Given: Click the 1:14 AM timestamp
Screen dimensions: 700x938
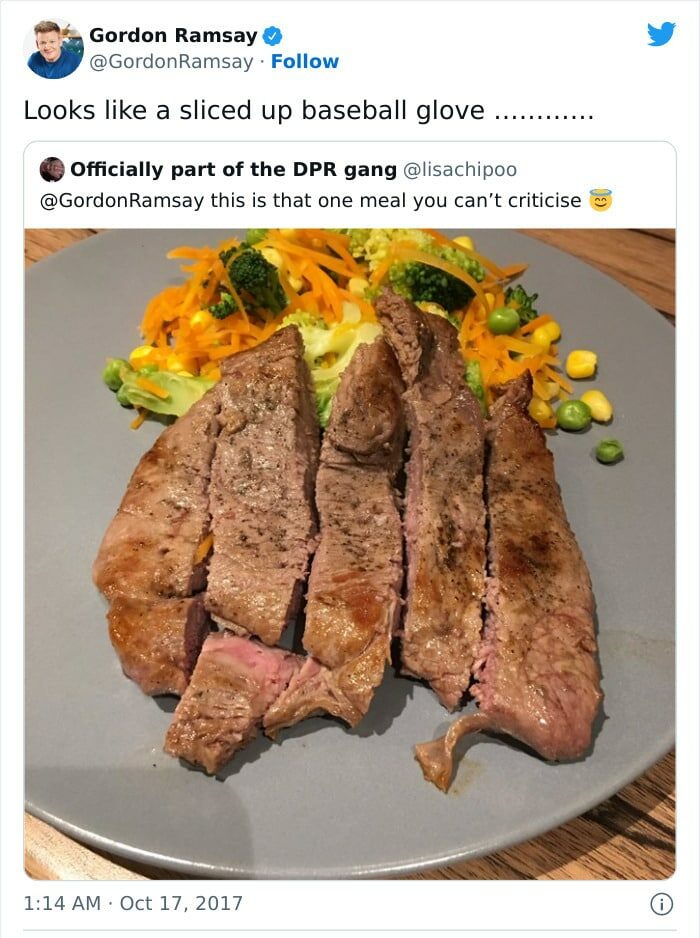Looking at the screenshot, I should click(62, 904).
